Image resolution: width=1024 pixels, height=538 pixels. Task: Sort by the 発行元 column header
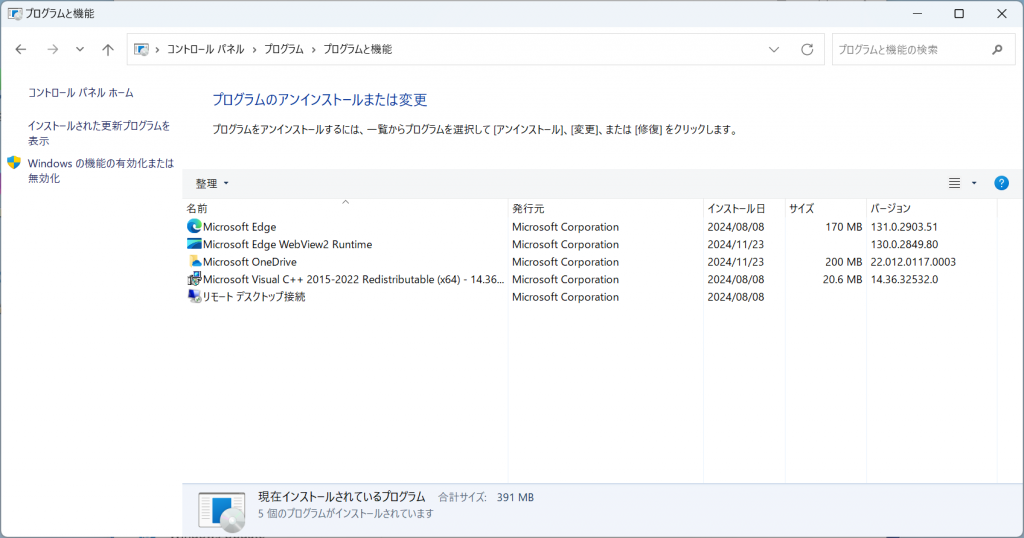605,208
